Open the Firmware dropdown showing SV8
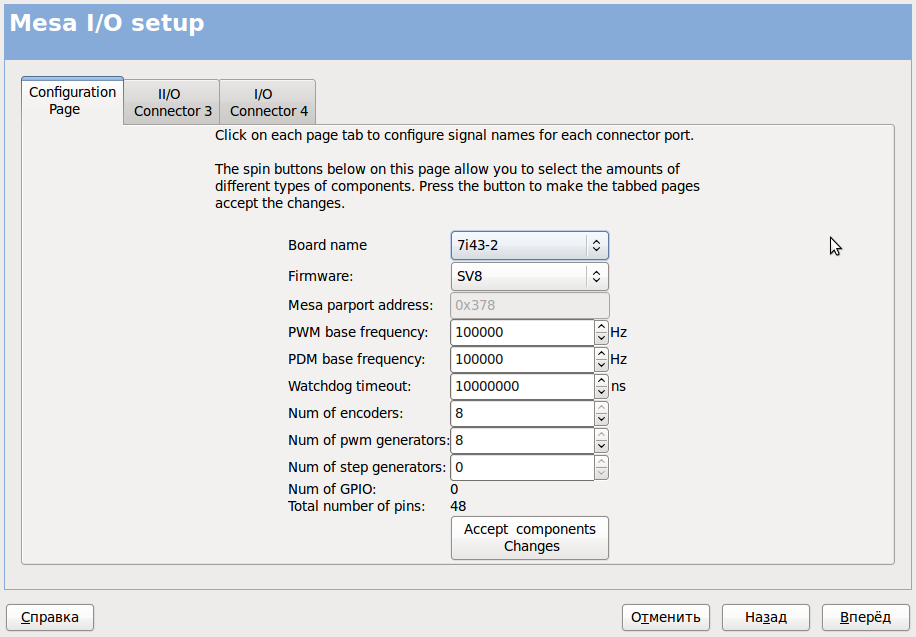This screenshot has width=916, height=637. (x=529, y=276)
